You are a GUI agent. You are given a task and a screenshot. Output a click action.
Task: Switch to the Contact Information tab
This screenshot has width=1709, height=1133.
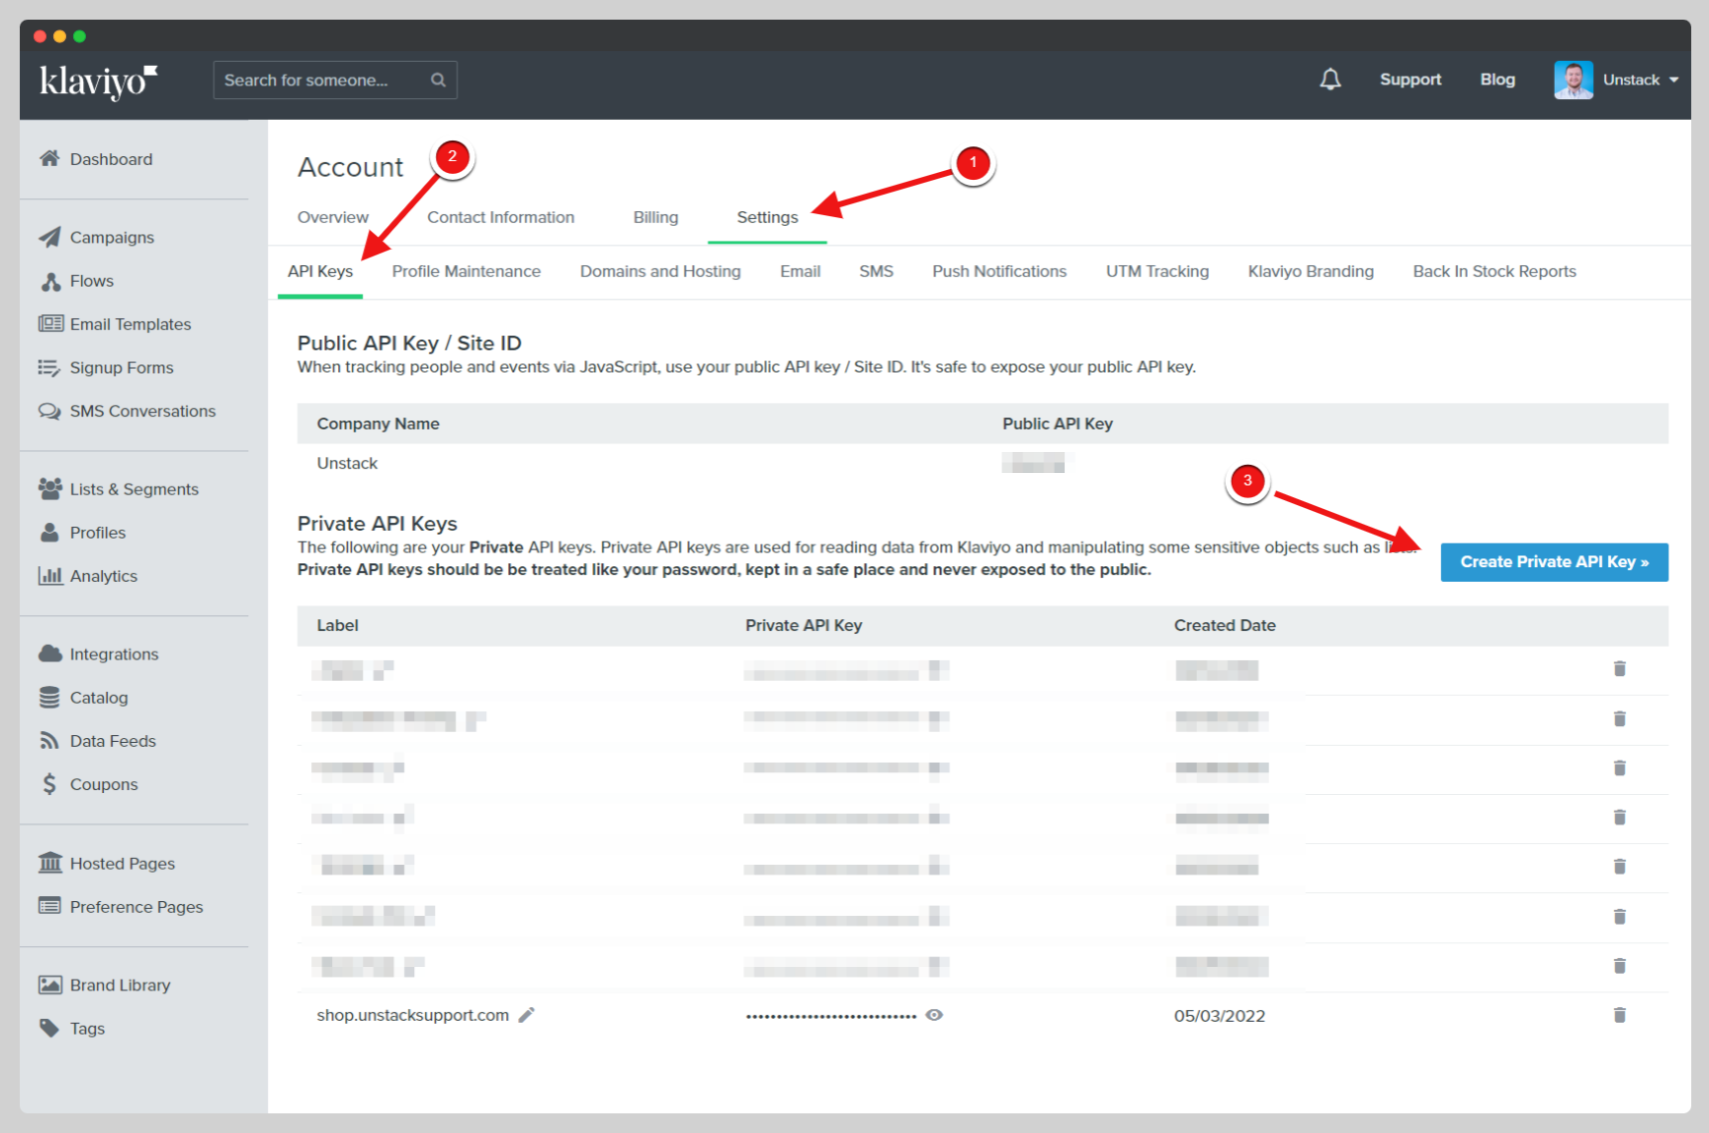click(x=501, y=217)
